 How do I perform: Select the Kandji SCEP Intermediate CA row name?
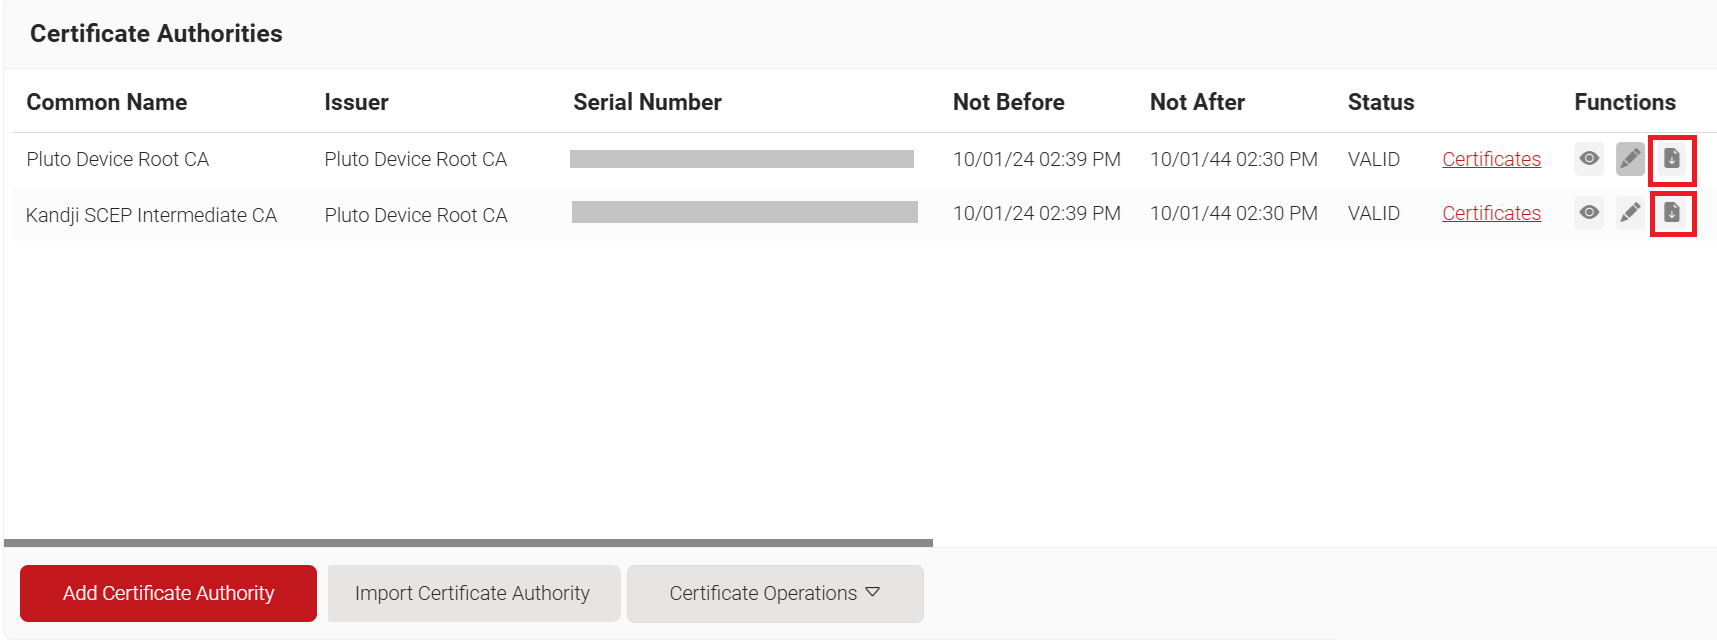pyautogui.click(x=151, y=215)
